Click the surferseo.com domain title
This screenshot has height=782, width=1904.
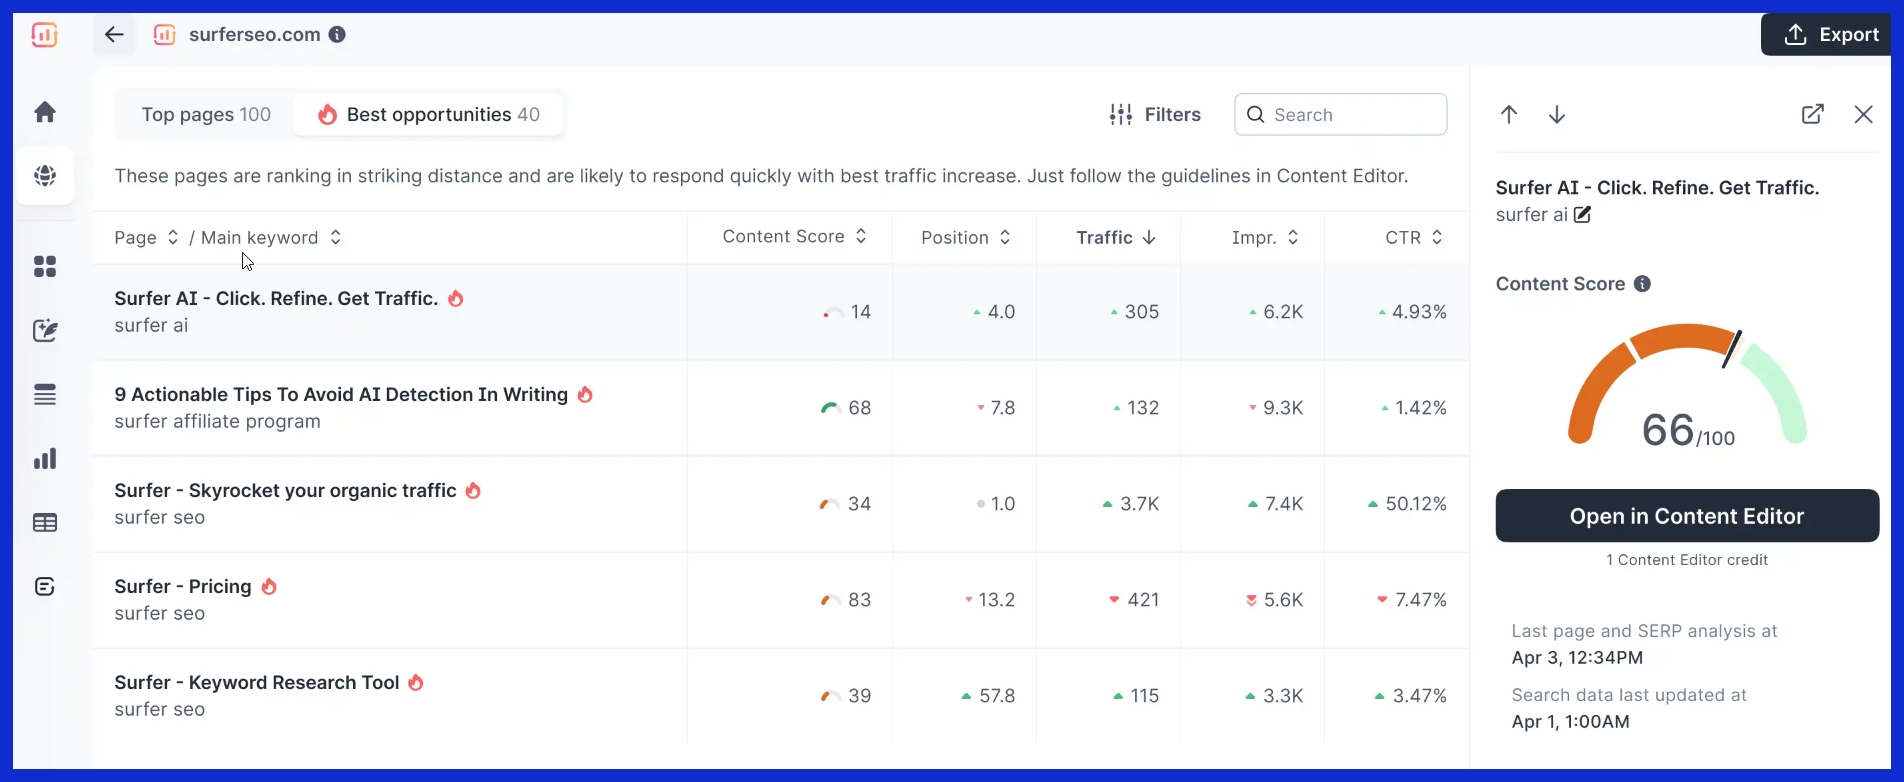pyautogui.click(x=255, y=35)
